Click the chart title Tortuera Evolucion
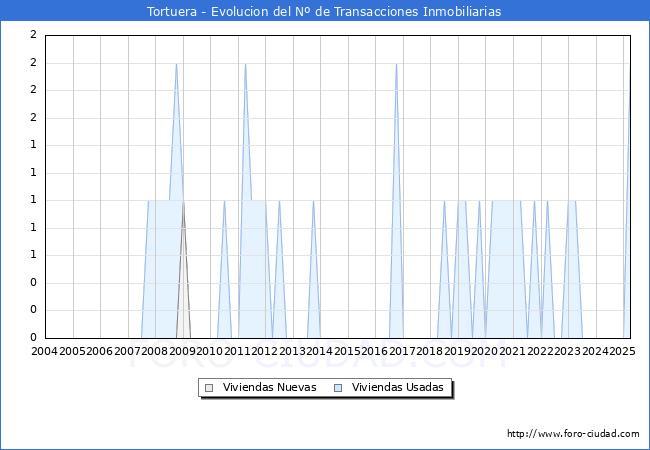This screenshot has width=650, height=450. pyautogui.click(x=324, y=11)
